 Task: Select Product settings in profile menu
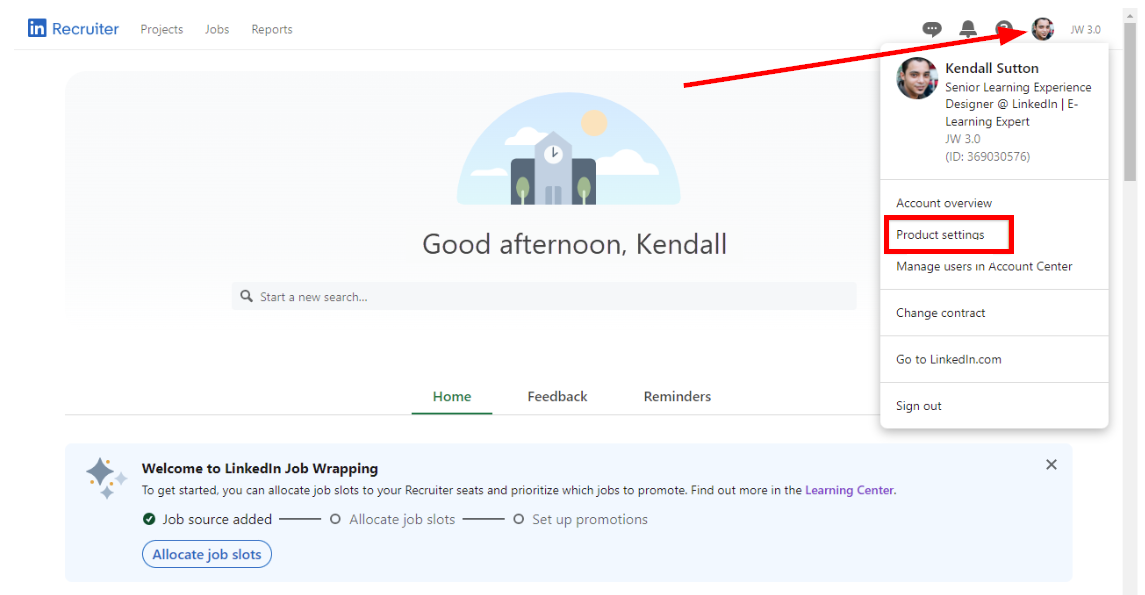pyautogui.click(x=940, y=234)
